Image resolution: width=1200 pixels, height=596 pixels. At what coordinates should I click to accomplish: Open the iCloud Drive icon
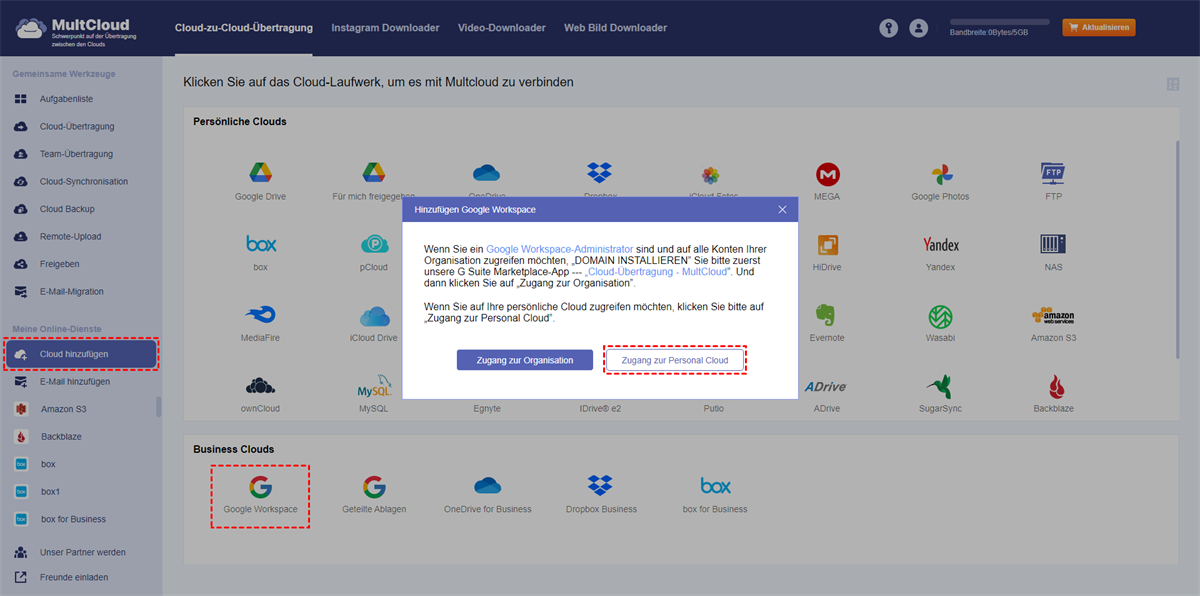374,316
